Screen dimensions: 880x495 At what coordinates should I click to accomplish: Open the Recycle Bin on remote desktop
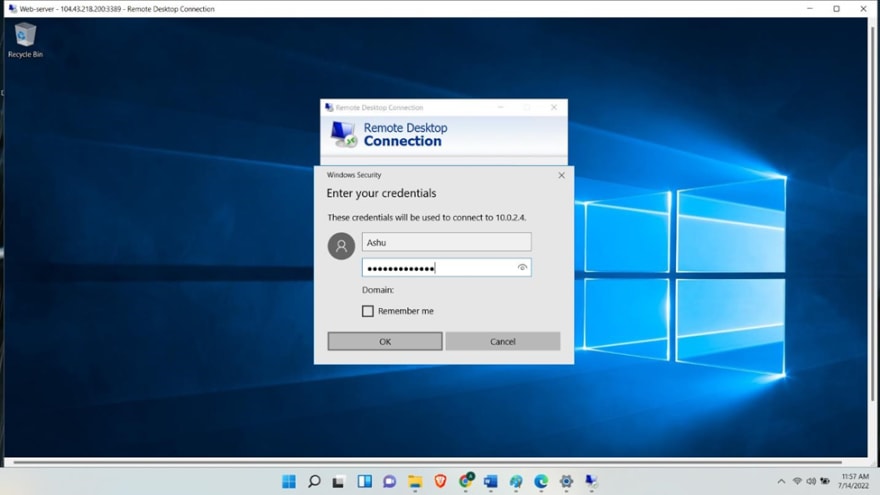coord(25,40)
